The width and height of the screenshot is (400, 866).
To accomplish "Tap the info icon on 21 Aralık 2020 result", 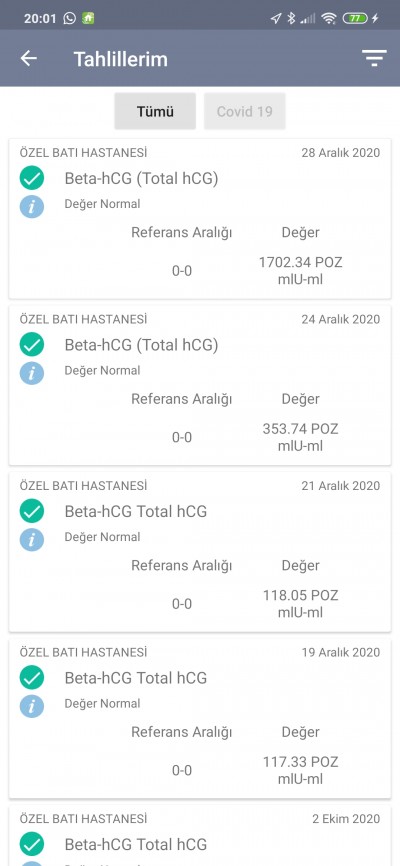I will pyautogui.click(x=32, y=540).
